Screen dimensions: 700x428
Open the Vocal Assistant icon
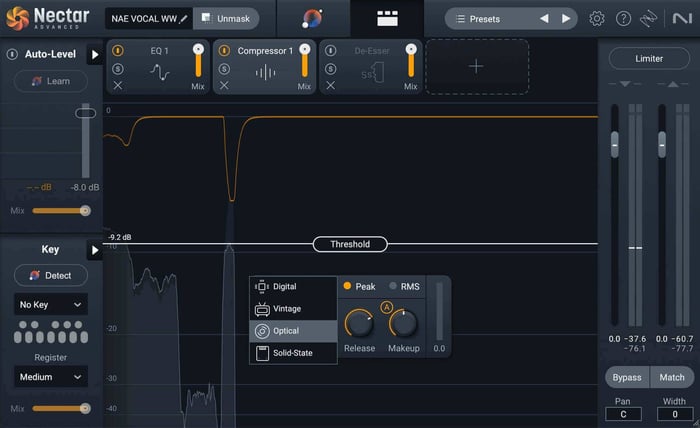(312, 19)
